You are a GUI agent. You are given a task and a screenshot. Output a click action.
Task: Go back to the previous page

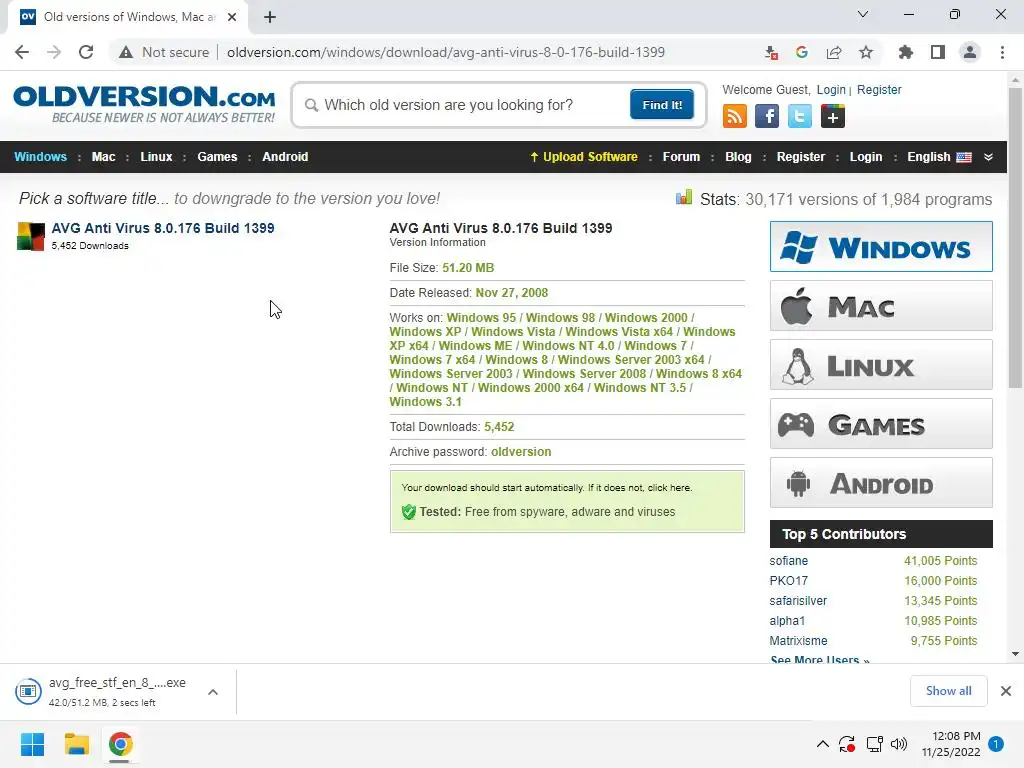22,52
